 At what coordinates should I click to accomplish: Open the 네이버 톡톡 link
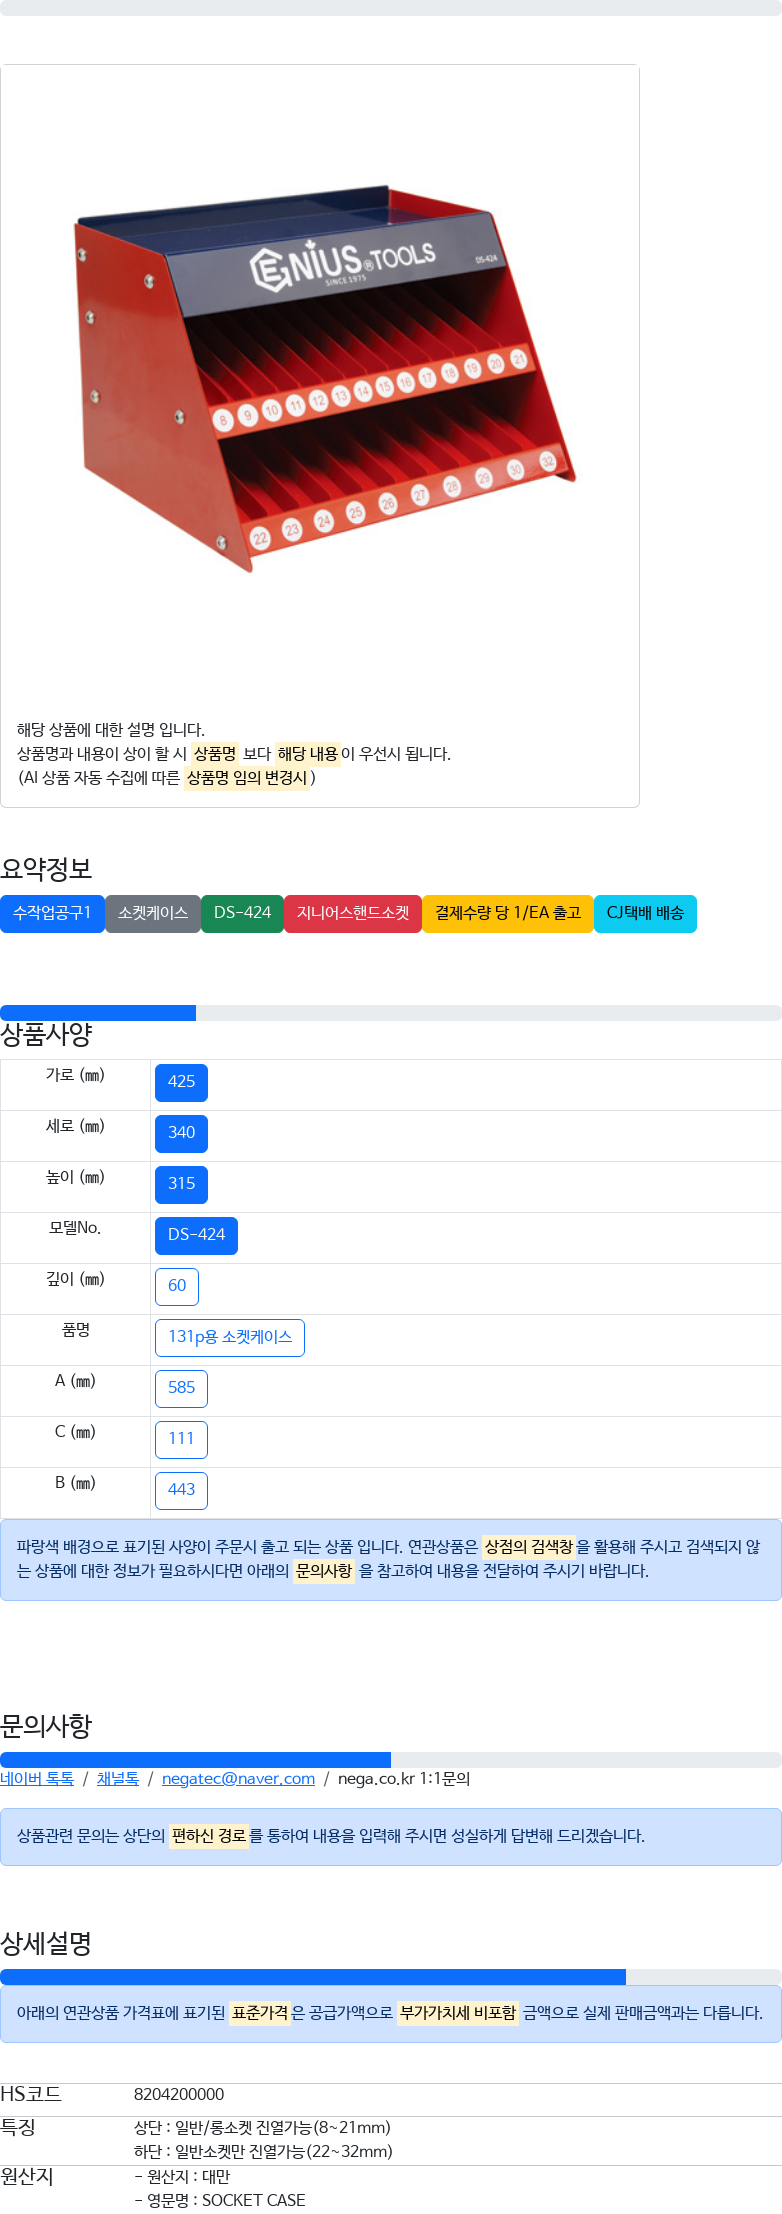37,1779
